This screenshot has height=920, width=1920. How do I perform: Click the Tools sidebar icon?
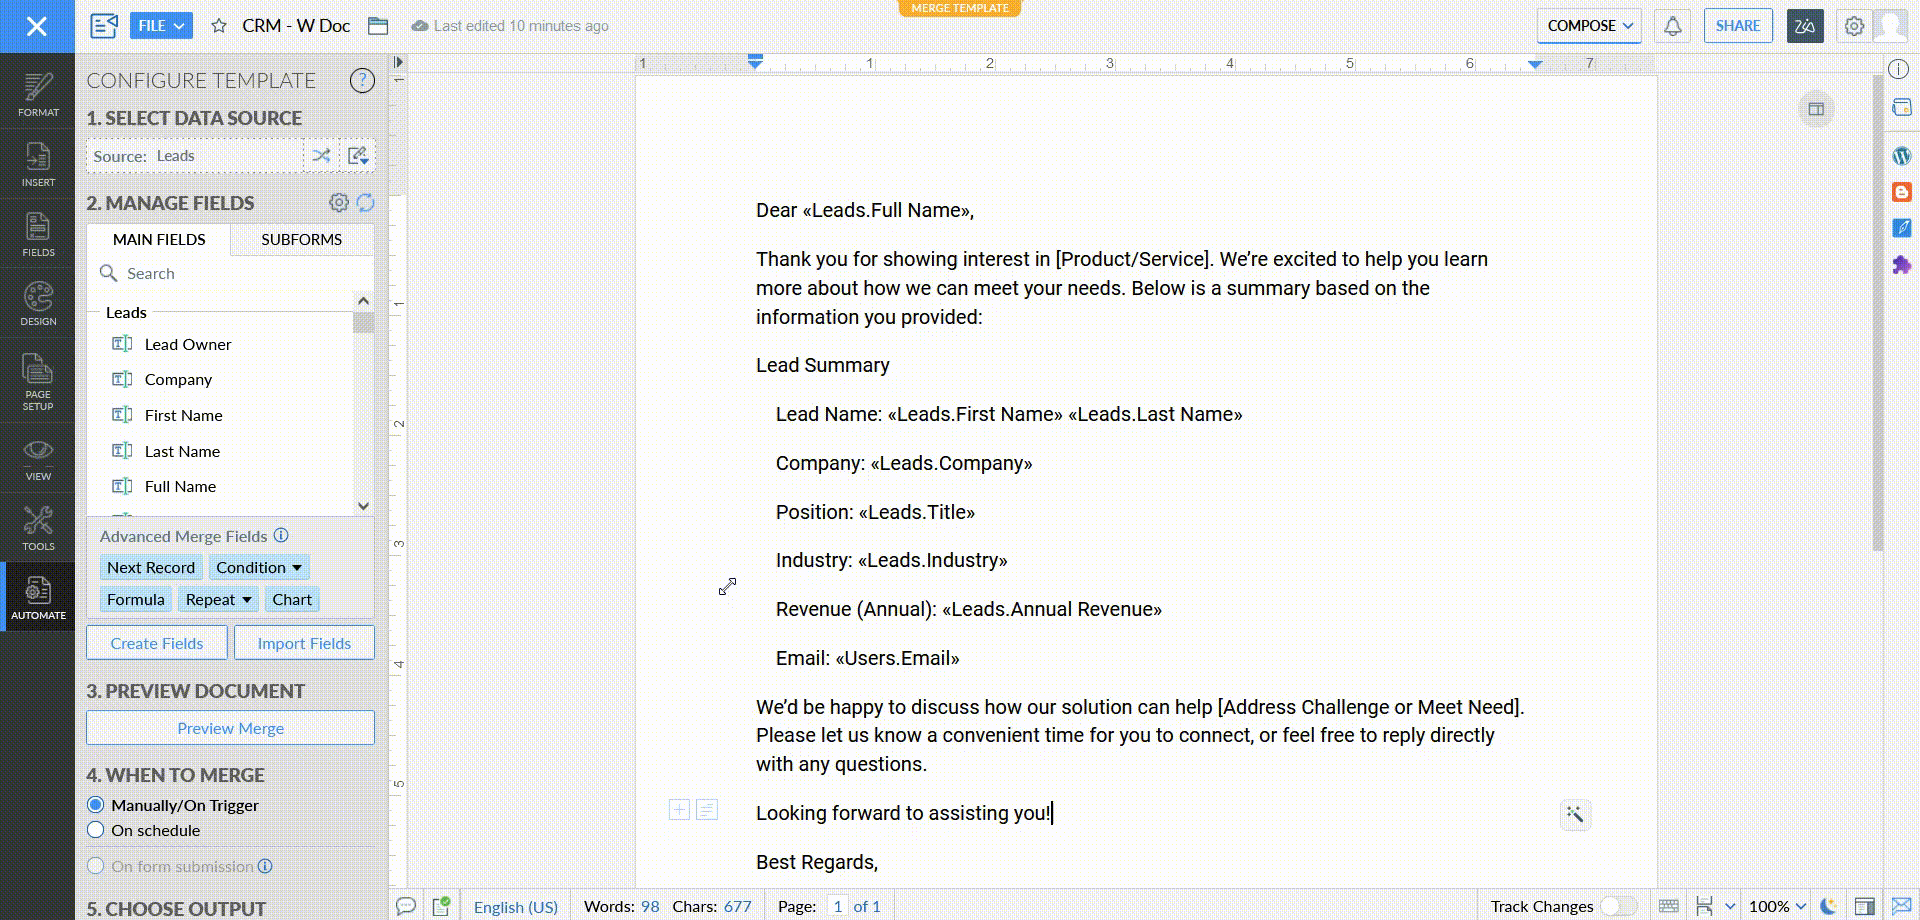point(38,527)
